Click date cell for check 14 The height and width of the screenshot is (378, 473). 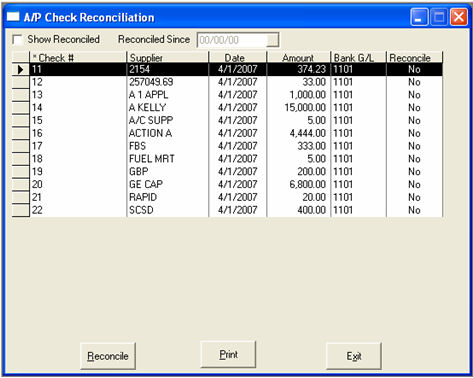(238, 108)
